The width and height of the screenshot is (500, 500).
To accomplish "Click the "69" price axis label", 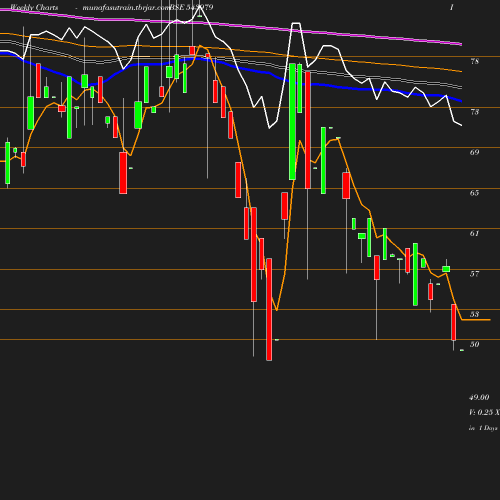I will click(x=475, y=152).
